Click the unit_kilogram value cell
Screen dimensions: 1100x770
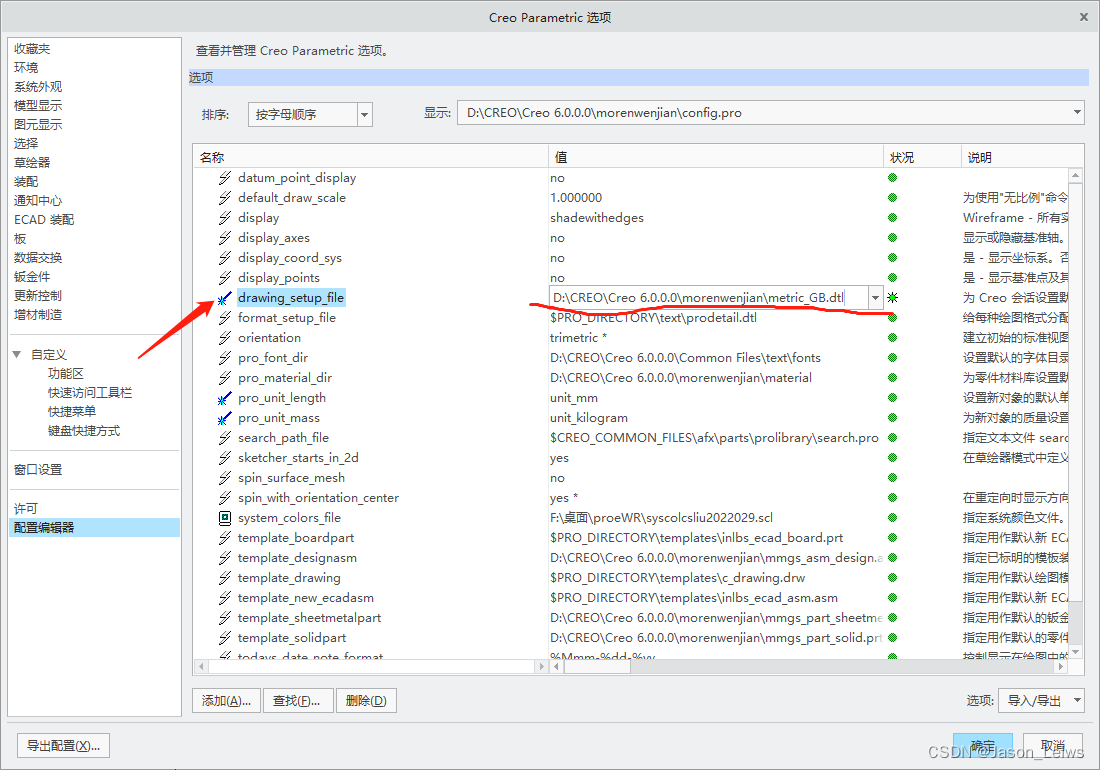click(x=589, y=418)
